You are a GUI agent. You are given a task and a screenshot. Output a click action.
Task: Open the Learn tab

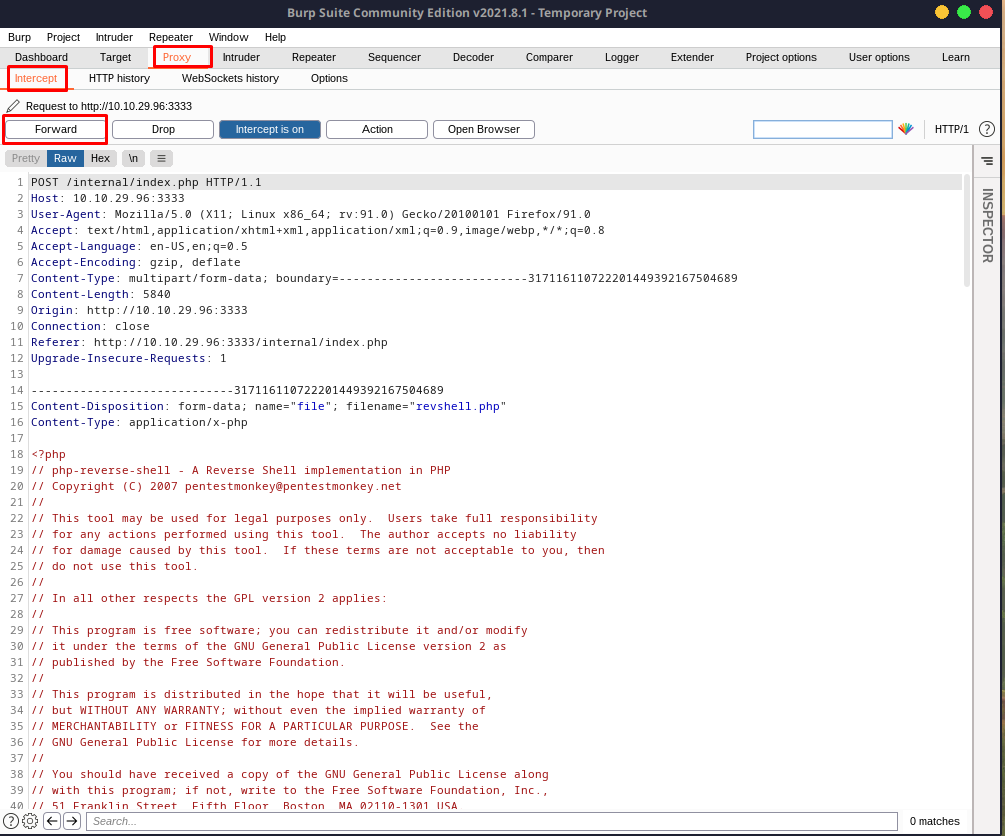[955, 57]
